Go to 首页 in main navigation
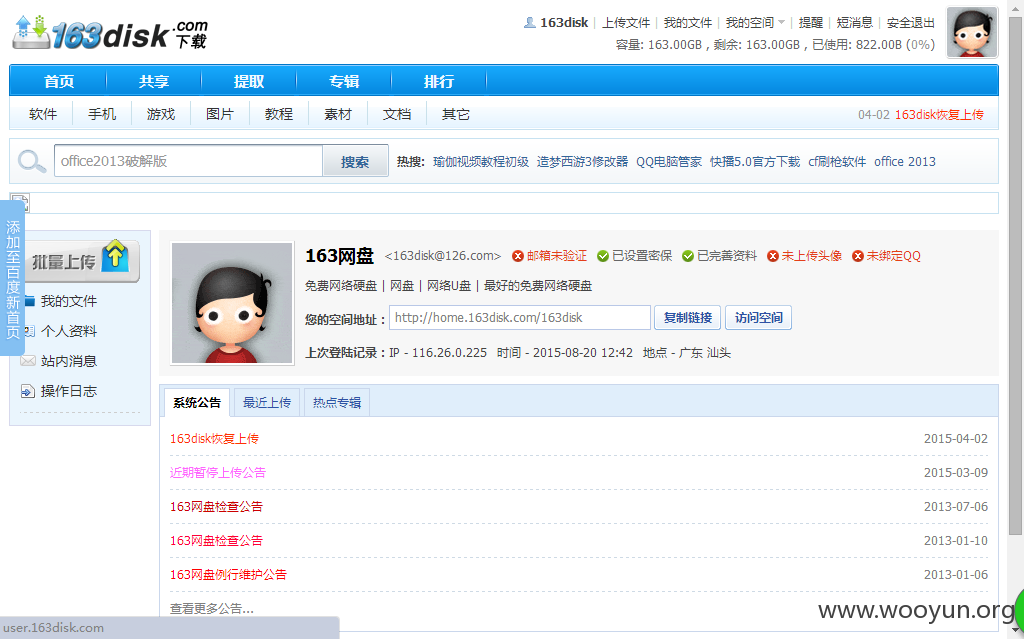The width and height of the screenshot is (1024, 639). pos(59,82)
